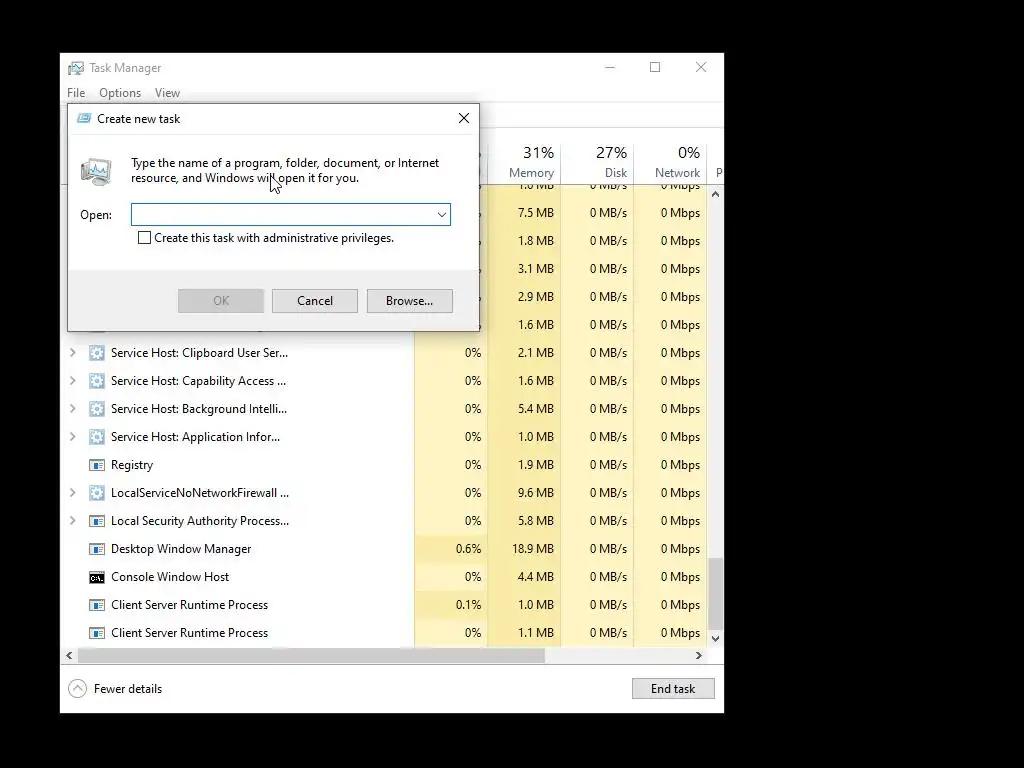Viewport: 1024px width, 768px height.
Task: Click the Desktop Window Manager icon
Action: 97,549
